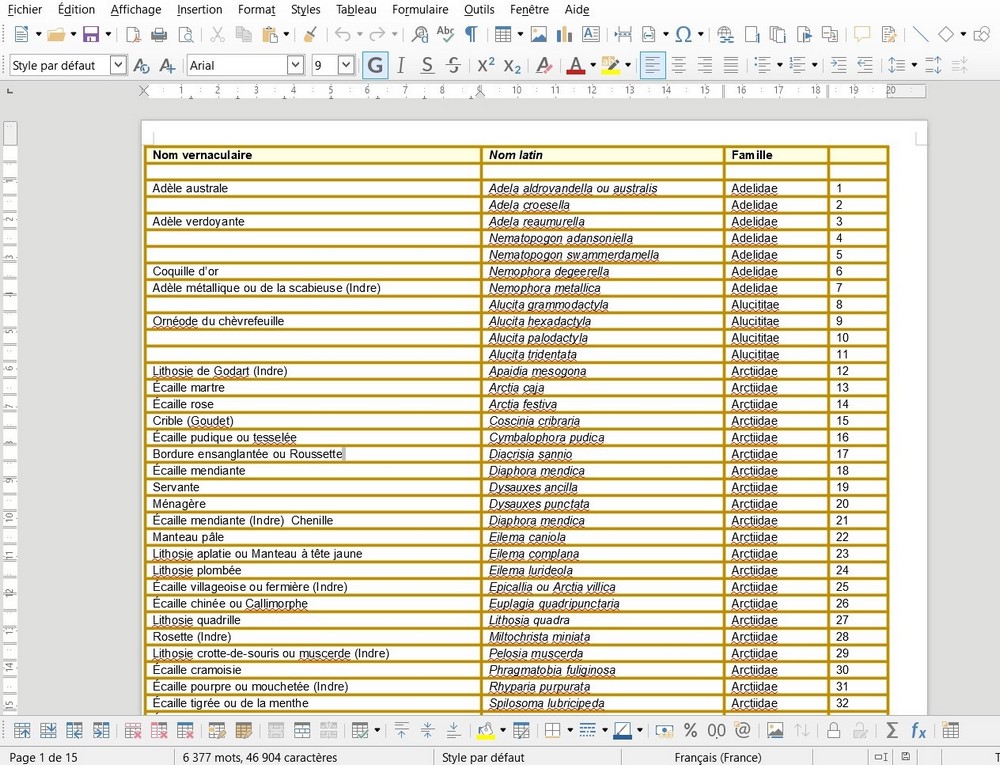Click the Print icon
The height and width of the screenshot is (765, 1000).
pos(159,34)
